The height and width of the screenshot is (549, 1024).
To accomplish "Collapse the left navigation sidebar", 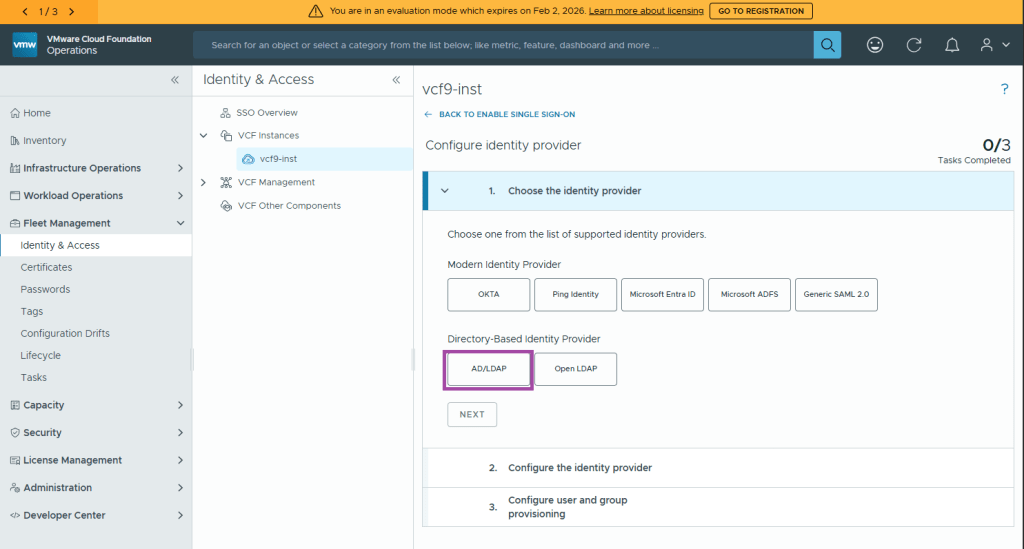I will 174,80.
